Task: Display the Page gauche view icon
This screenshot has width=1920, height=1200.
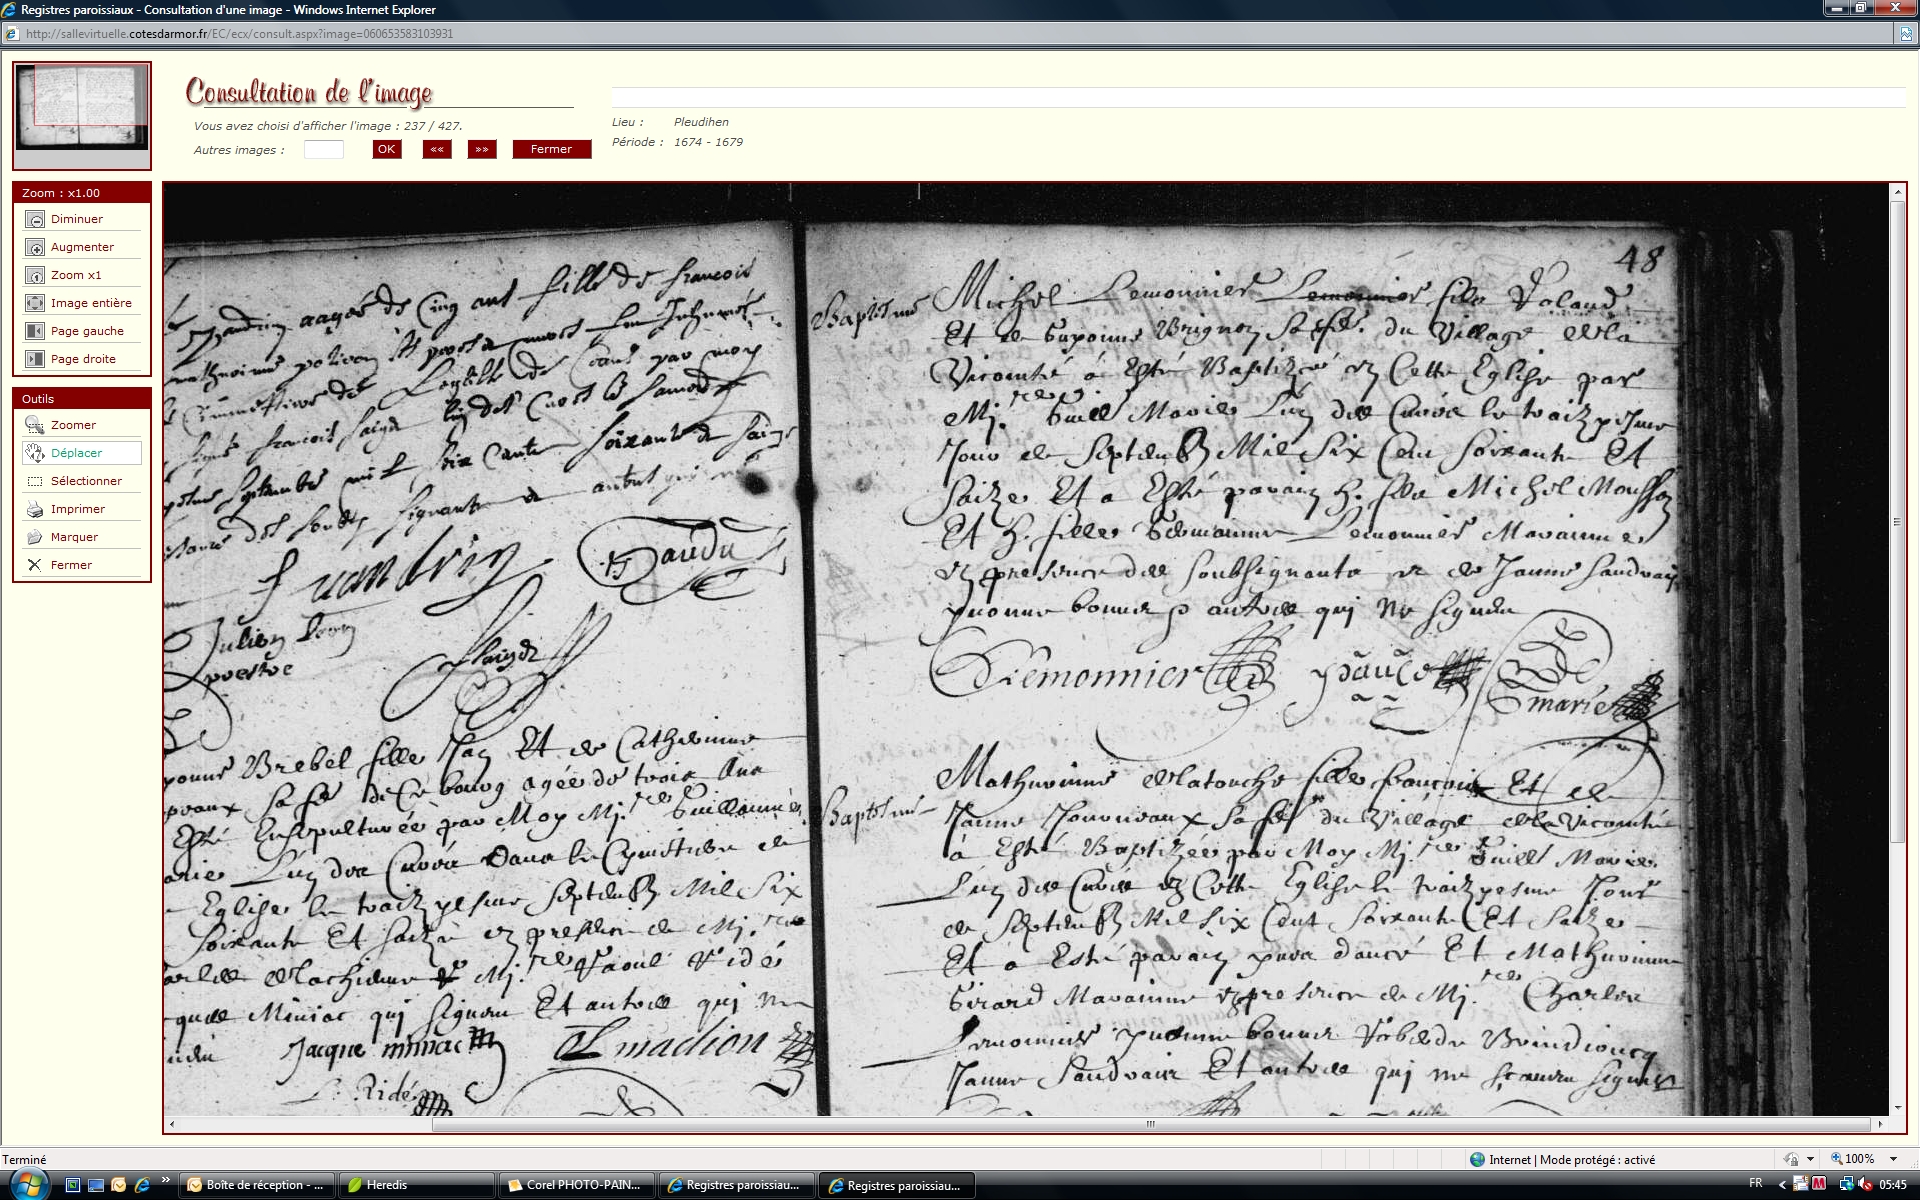Action: tap(35, 331)
